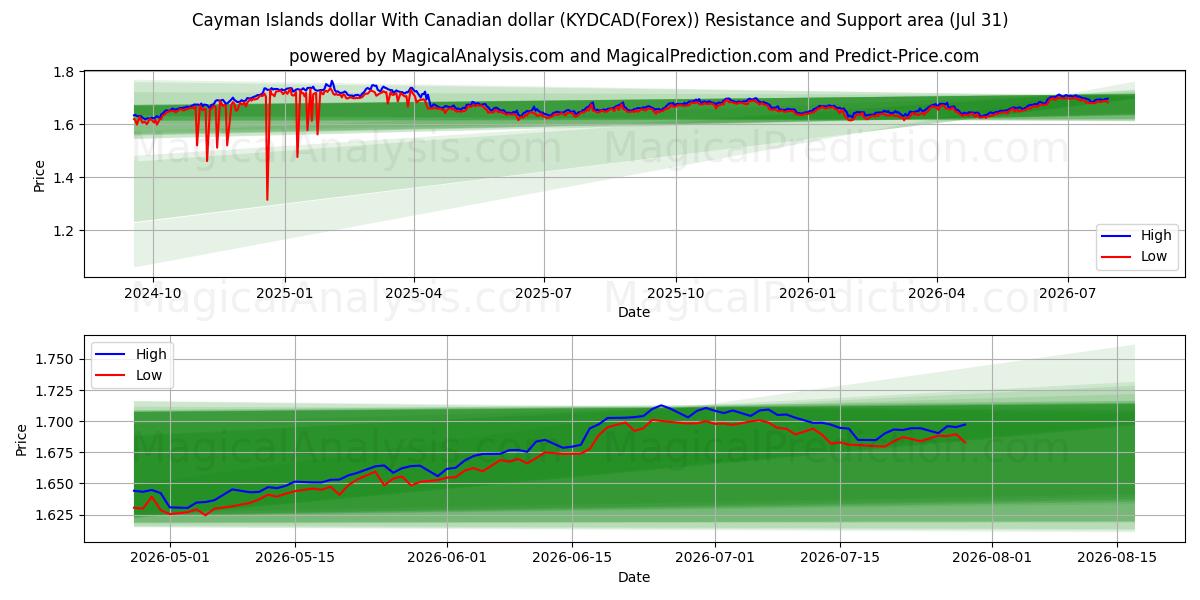Viewport: 1200px width, 600px height.
Task: Click the '2026-07' date tick on top chart
Action: [1067, 293]
